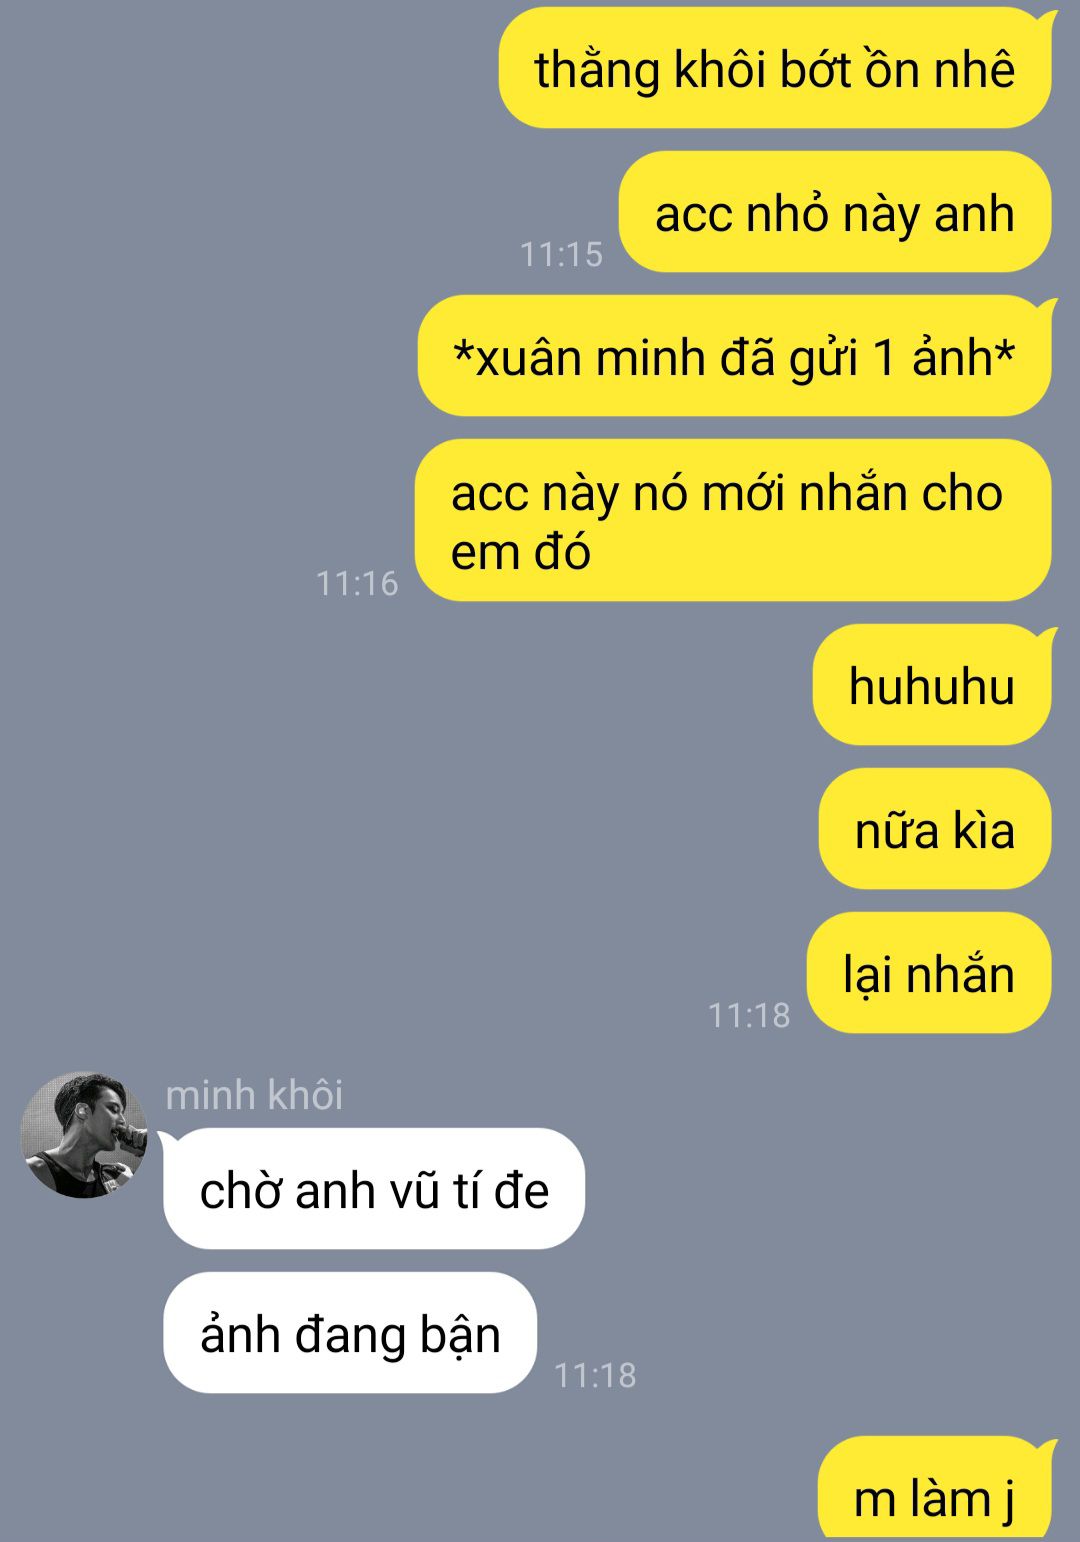The image size is (1080, 1542).
Task: Tap the 11:18 timestamp beside 'lại nhắn'
Action: pos(749,1015)
